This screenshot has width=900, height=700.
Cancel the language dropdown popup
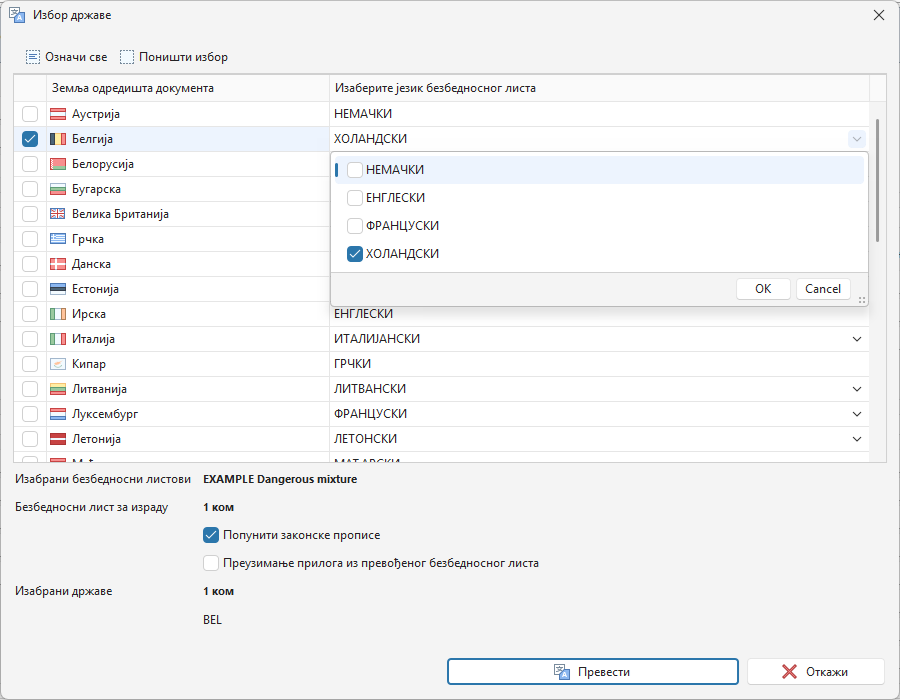[823, 289]
